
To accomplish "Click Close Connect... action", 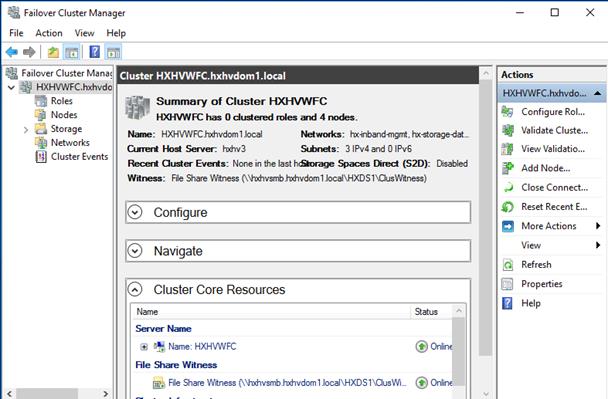I will [554, 188].
